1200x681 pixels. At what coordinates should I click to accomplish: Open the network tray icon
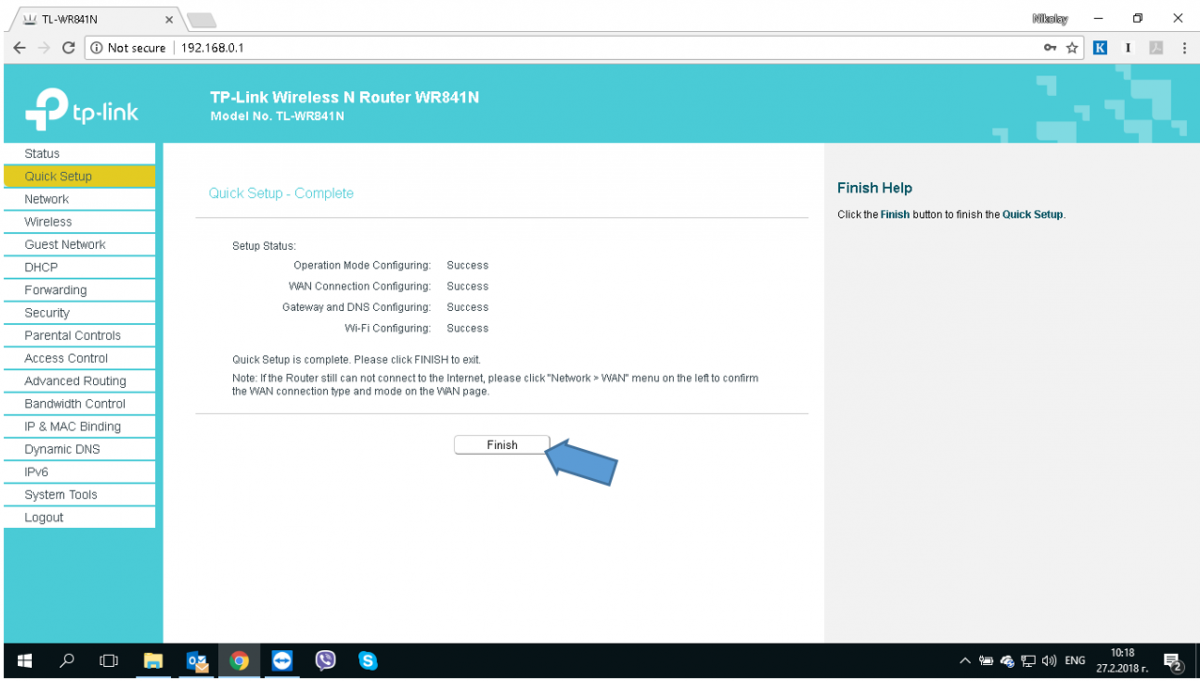1028,661
